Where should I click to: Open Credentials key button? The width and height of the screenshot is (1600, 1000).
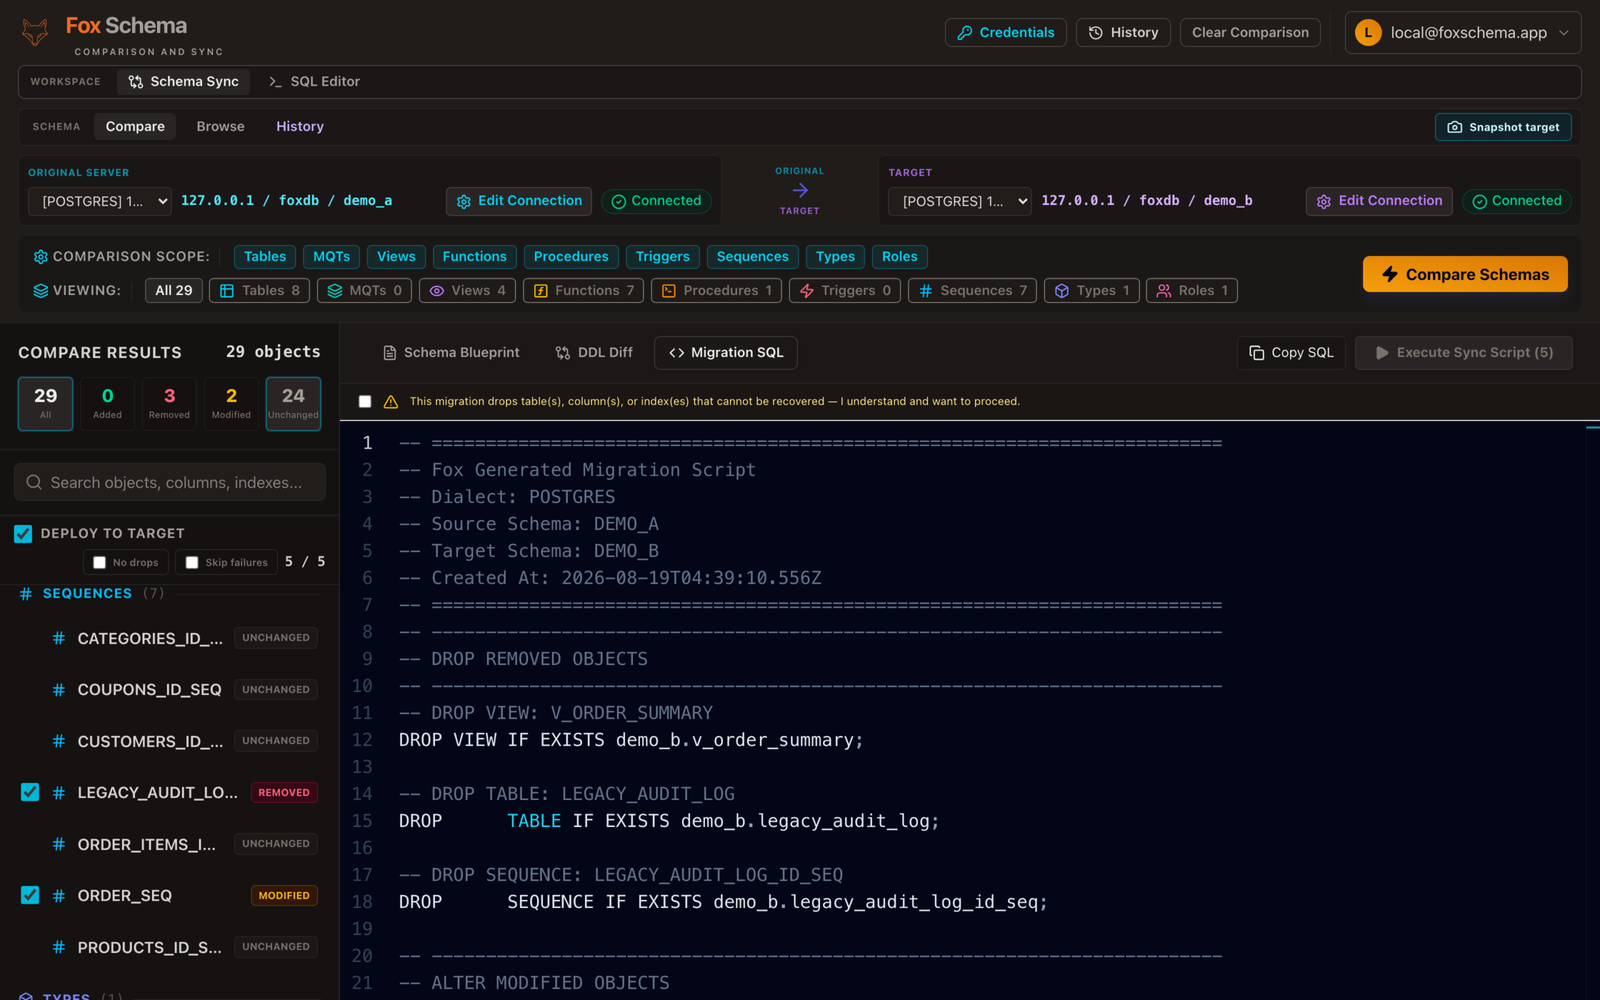[1005, 32]
